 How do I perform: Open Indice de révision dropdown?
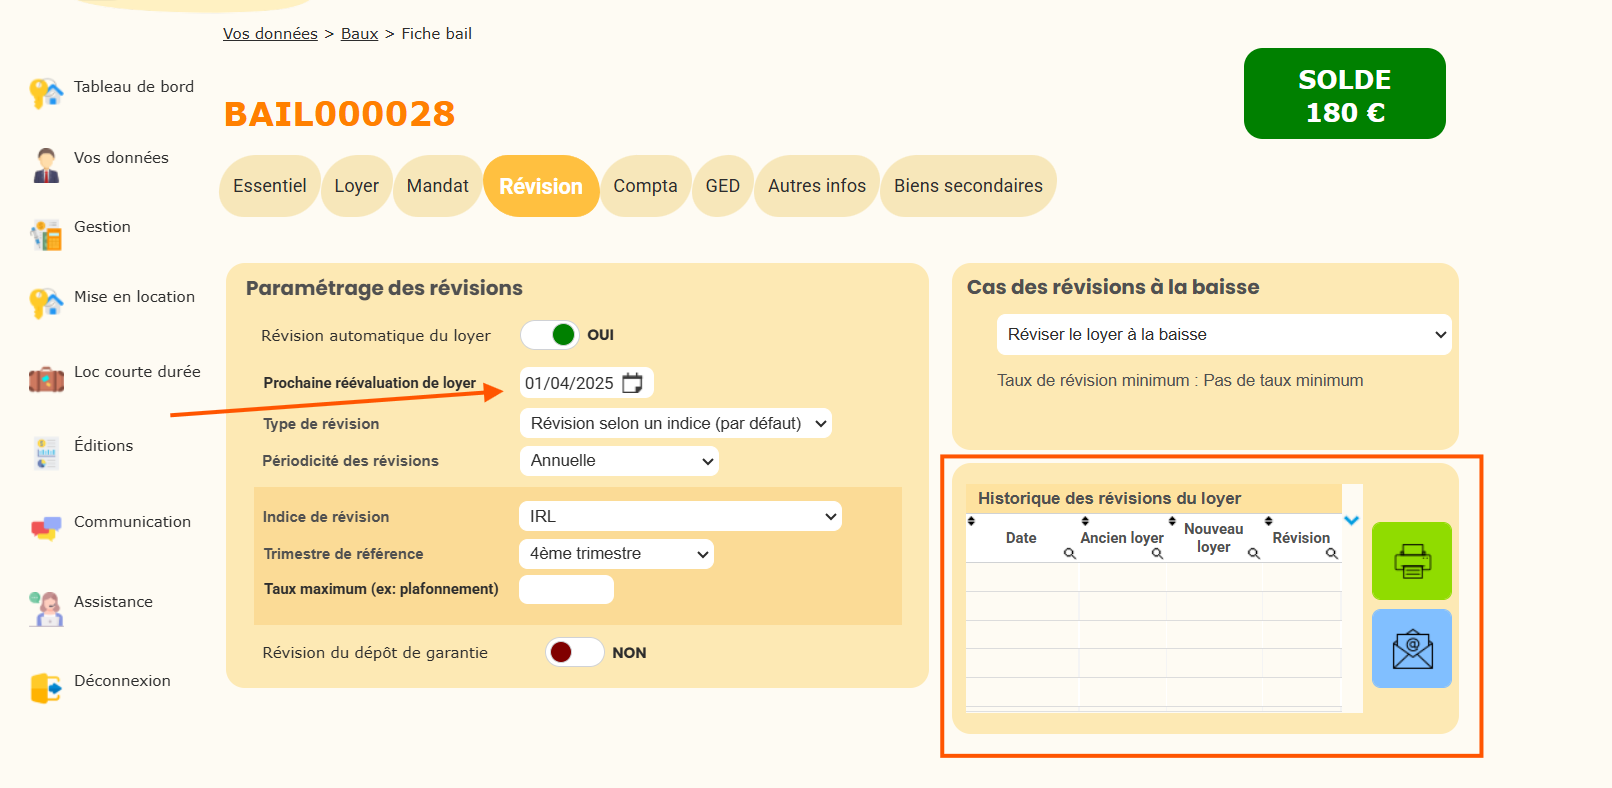[x=680, y=516]
